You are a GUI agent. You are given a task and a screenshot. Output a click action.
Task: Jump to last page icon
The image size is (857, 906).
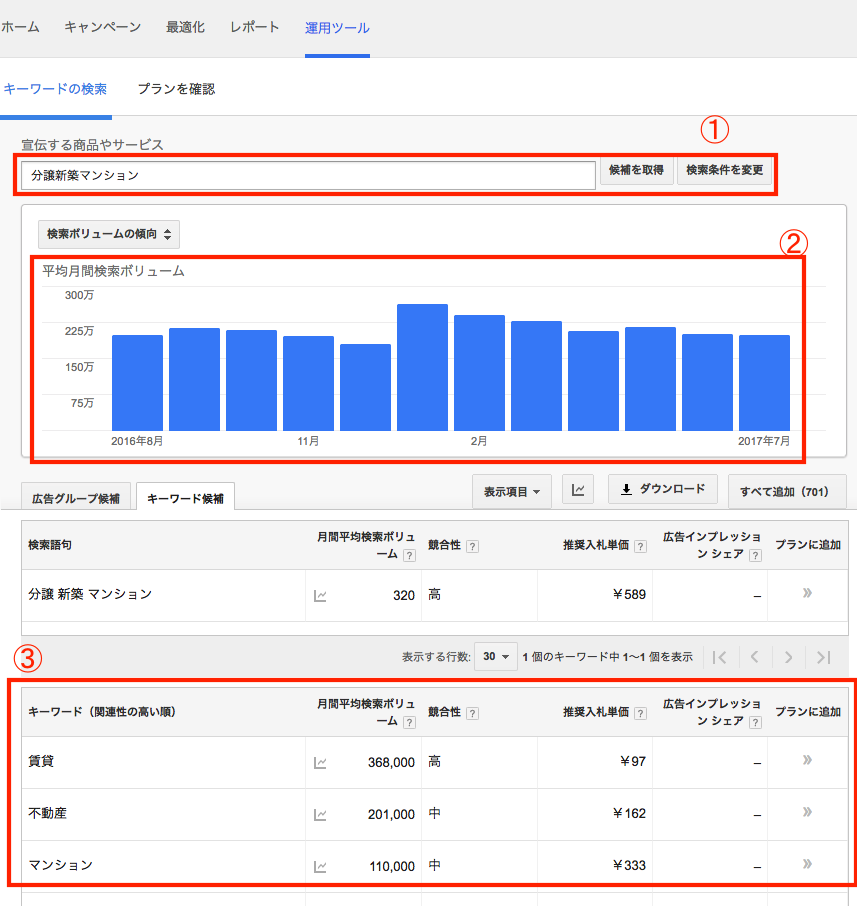(823, 657)
